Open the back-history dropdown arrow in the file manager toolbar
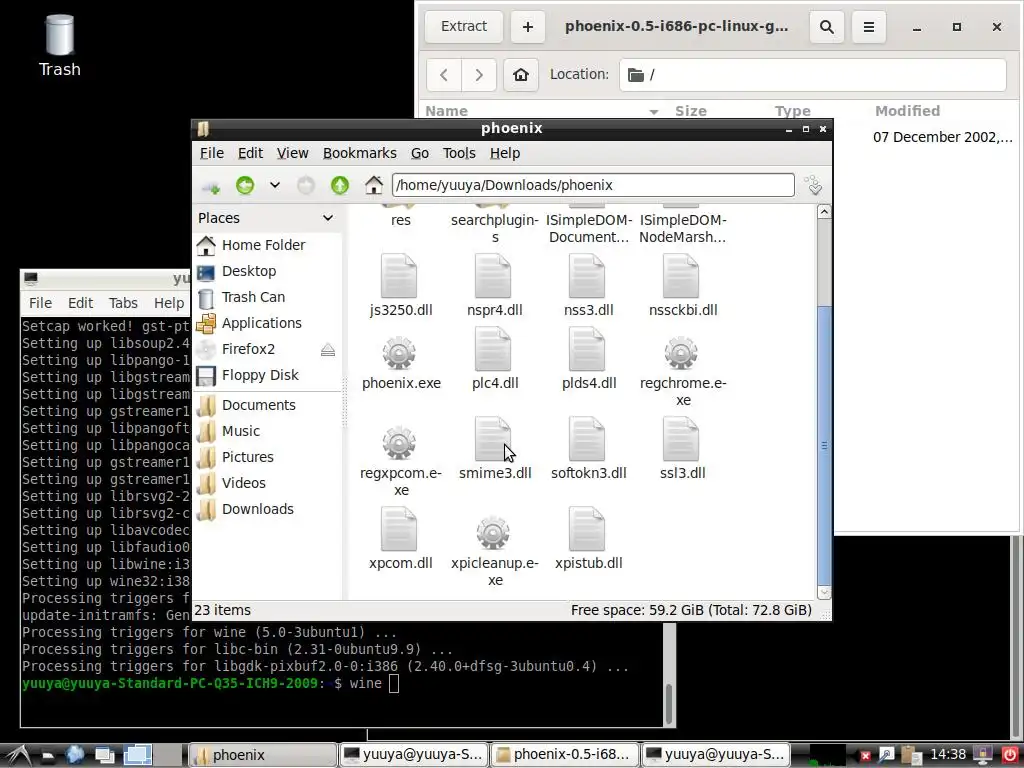 (275, 185)
